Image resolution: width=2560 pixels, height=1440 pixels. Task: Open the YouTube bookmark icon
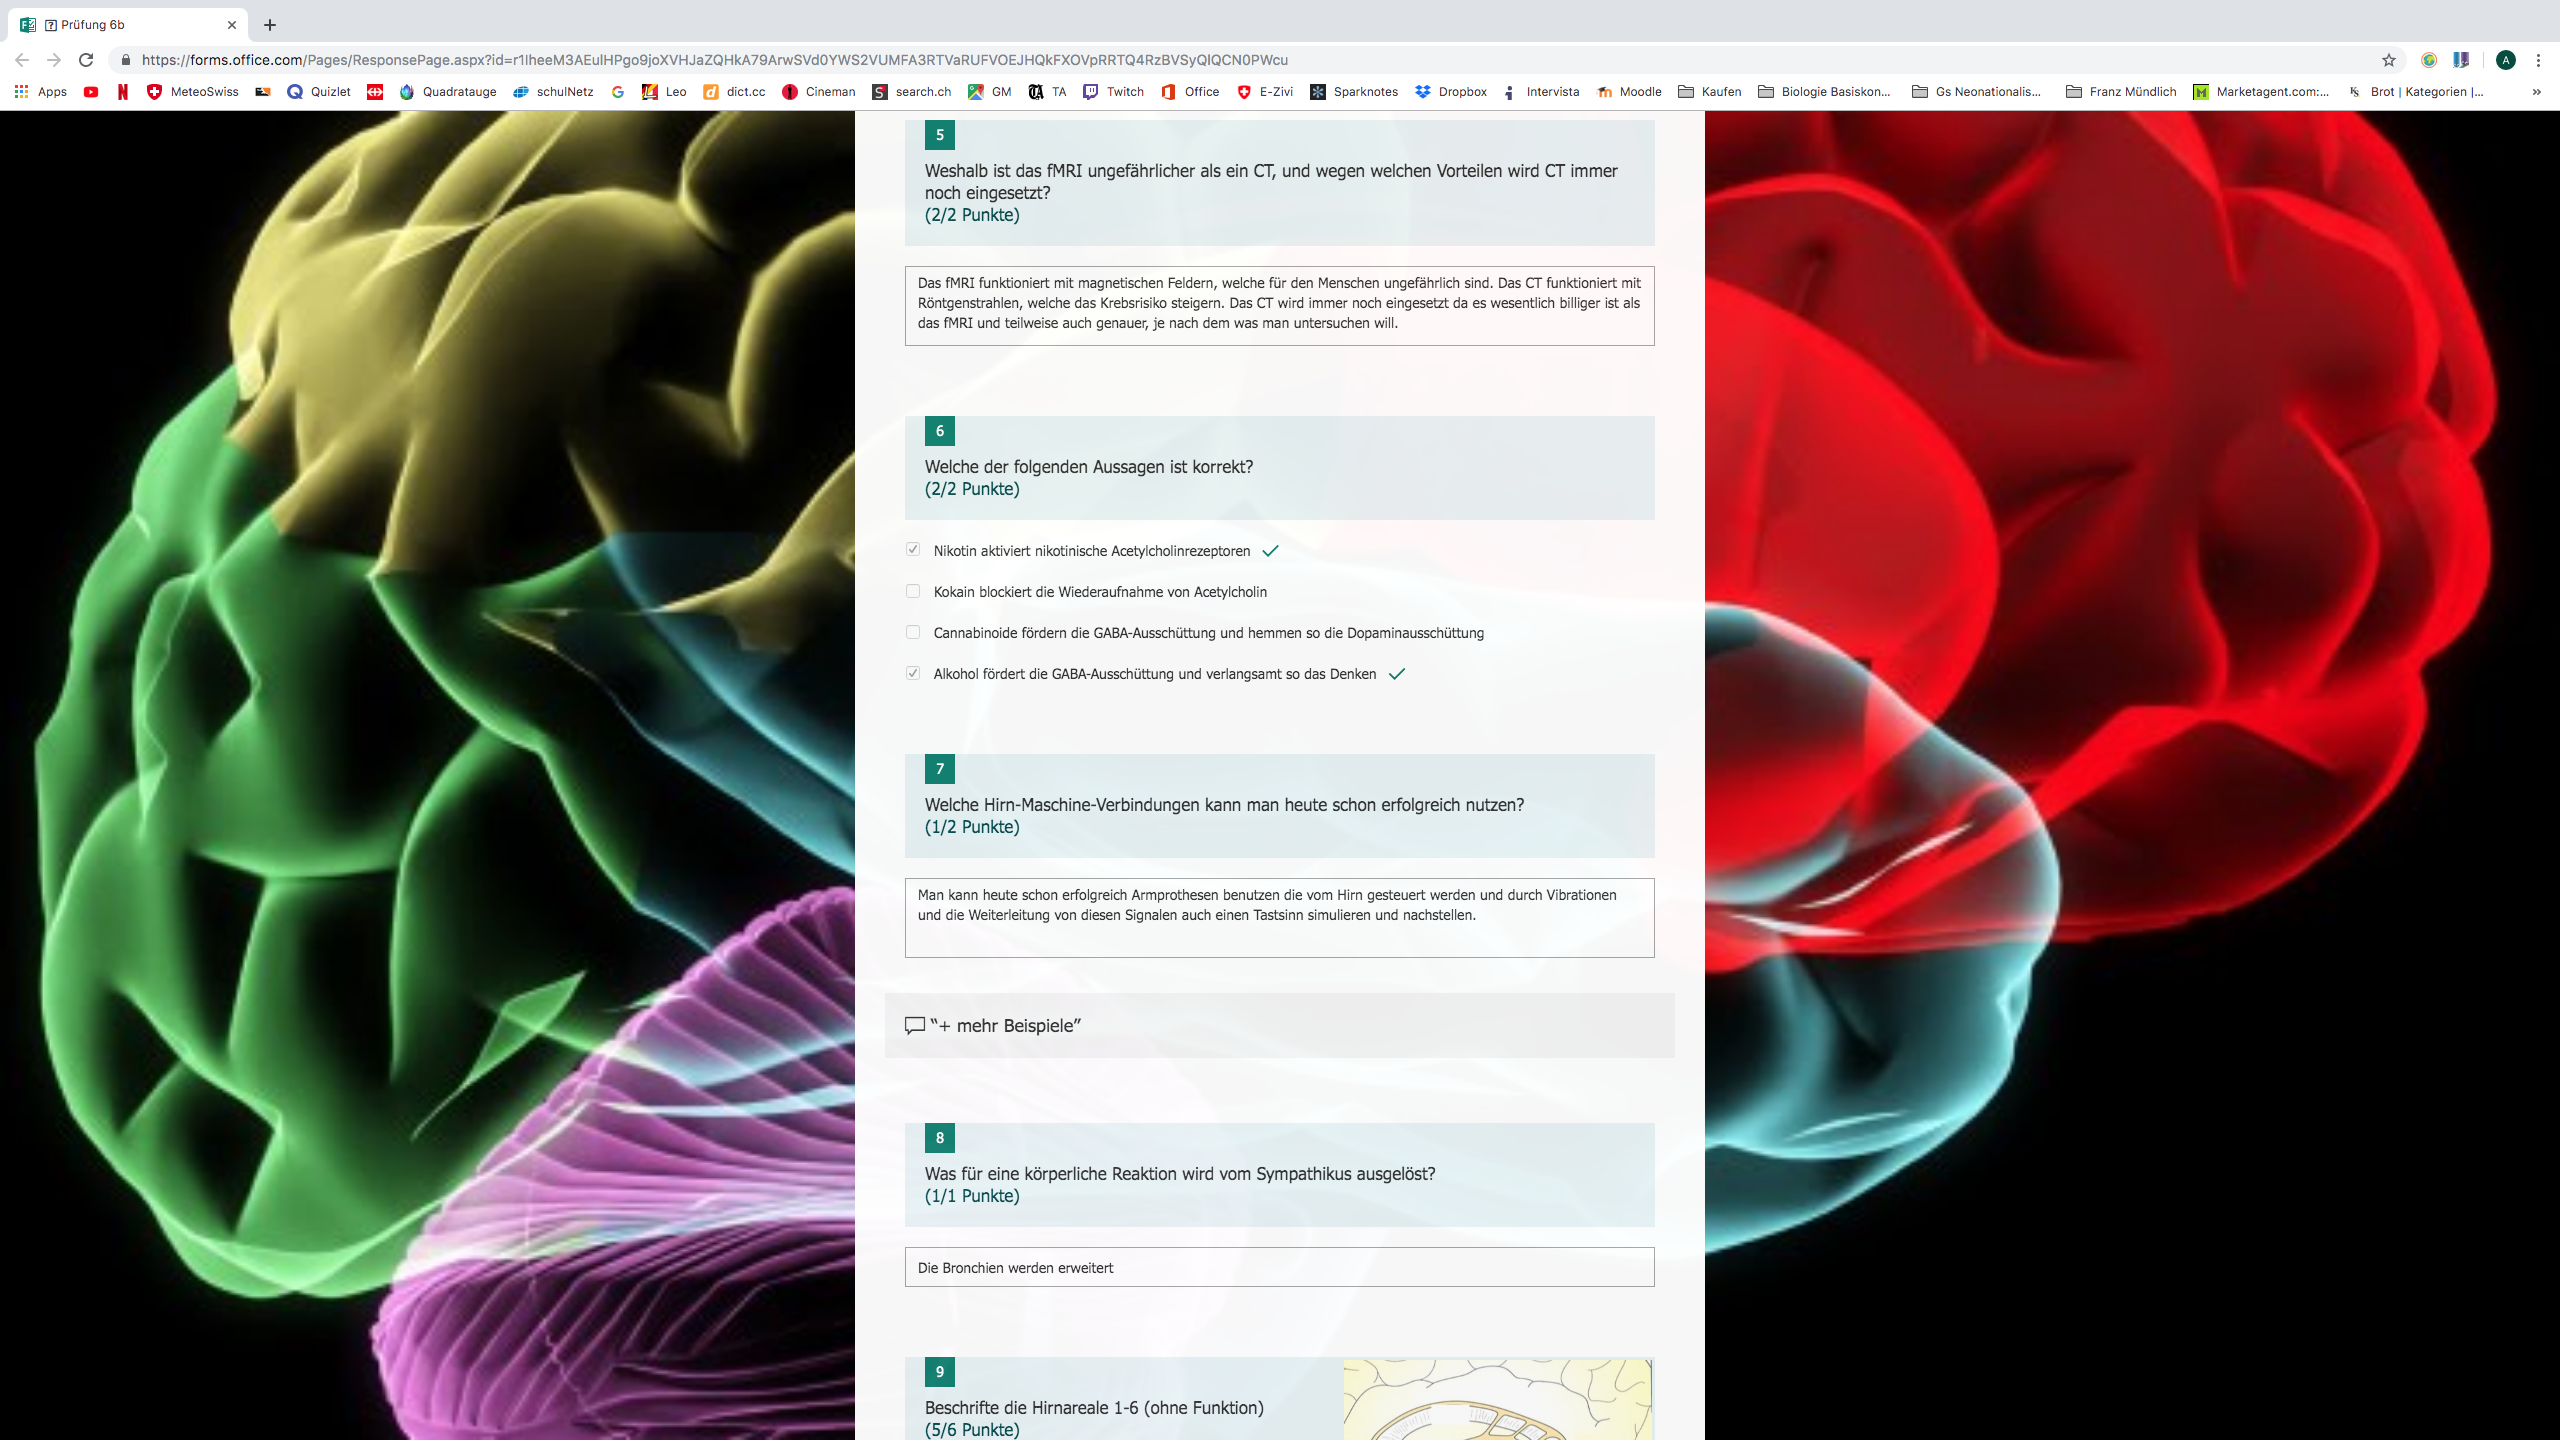pos(91,92)
